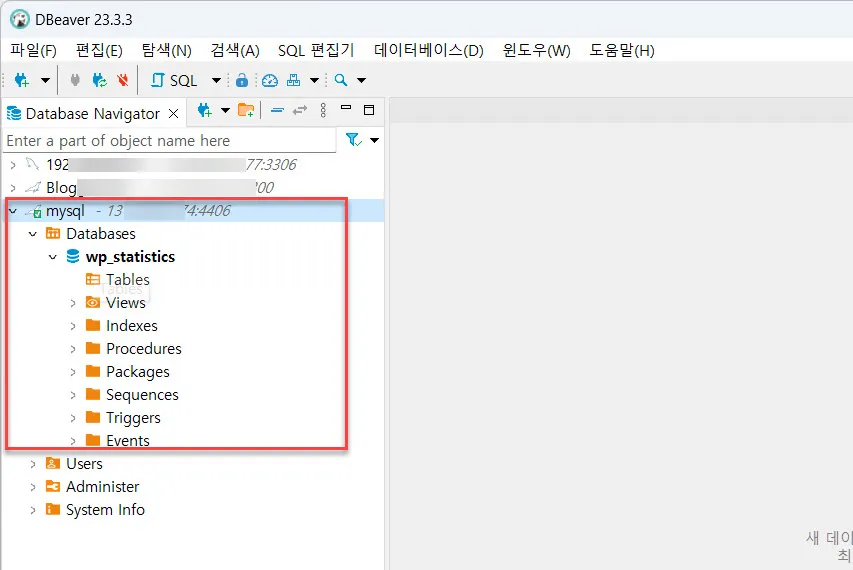Click the DBeaver application logo icon
Screen dimensions: 853x570
20,20
